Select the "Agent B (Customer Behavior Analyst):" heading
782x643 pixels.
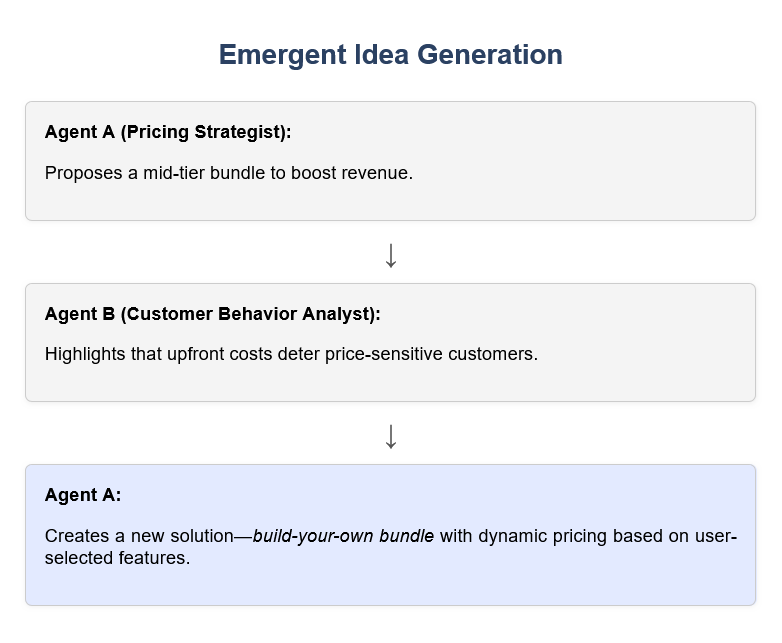(x=213, y=314)
